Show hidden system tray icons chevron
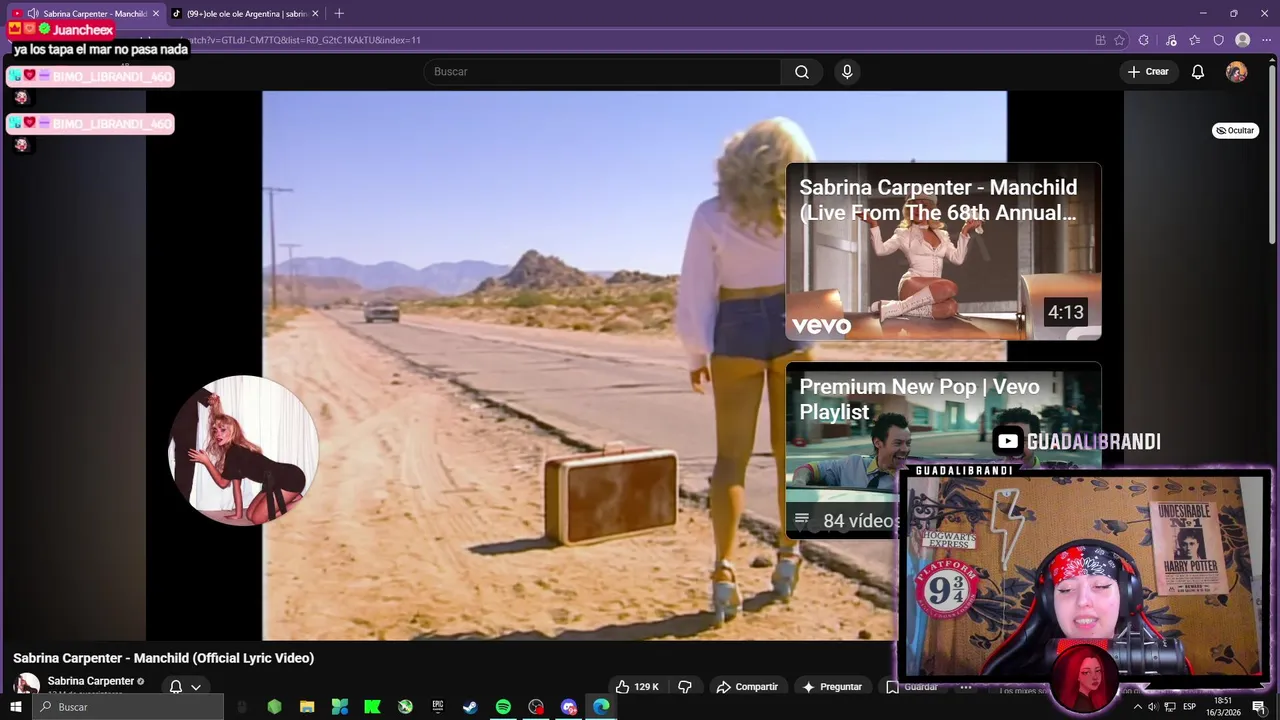This screenshot has height=720, width=1280. tap(1137, 707)
